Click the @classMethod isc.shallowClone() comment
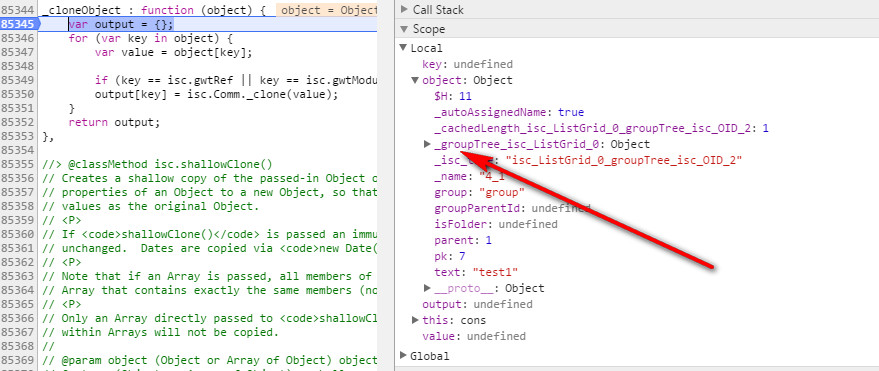 pyautogui.click(x=157, y=165)
